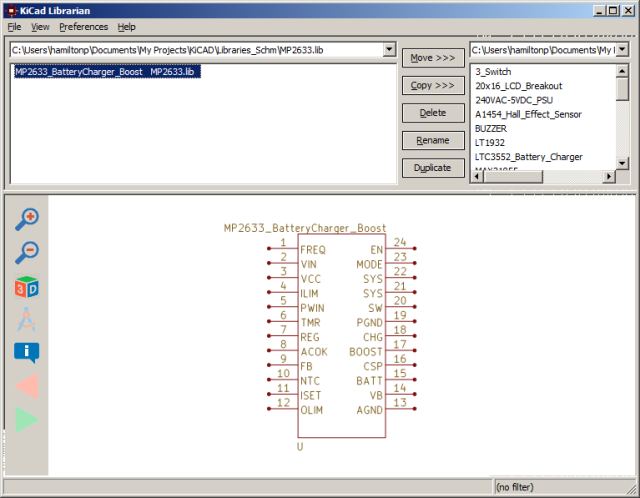640x498 pixels.
Task: Click the red left arrow previous icon
Action: (27, 386)
